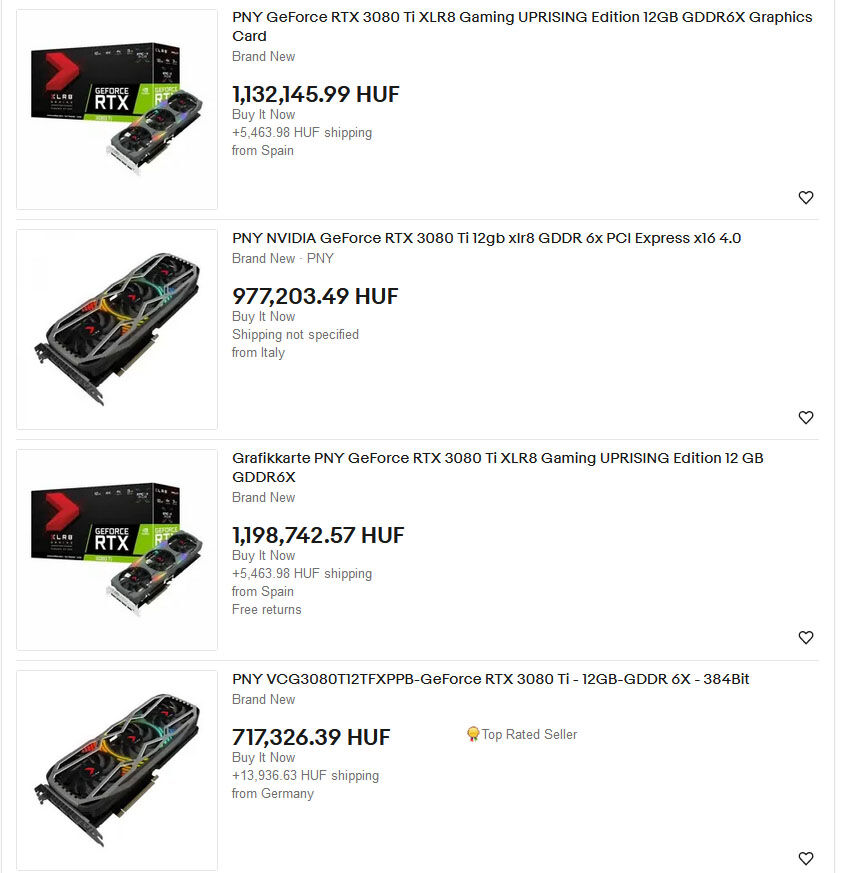
Task: Click thumbnail of the 717,326.39 HUF listing
Action: [117, 771]
